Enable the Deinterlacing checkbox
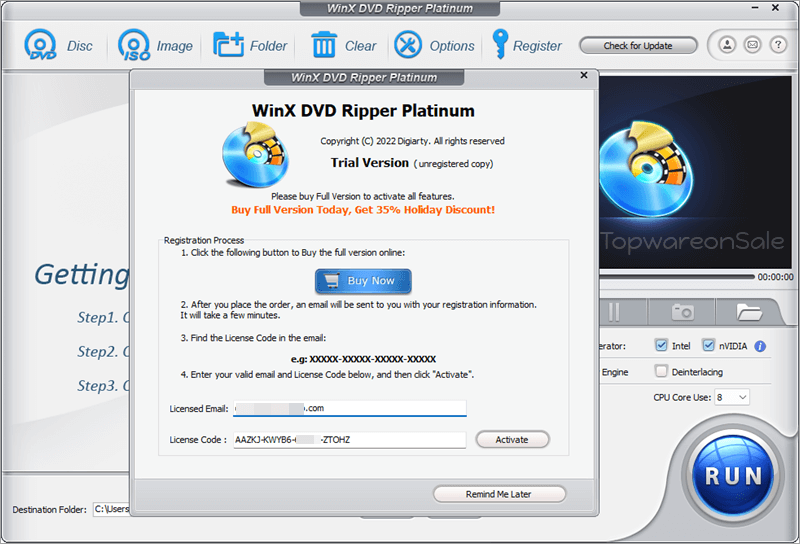Viewport: 800px width, 544px height. coord(661,371)
